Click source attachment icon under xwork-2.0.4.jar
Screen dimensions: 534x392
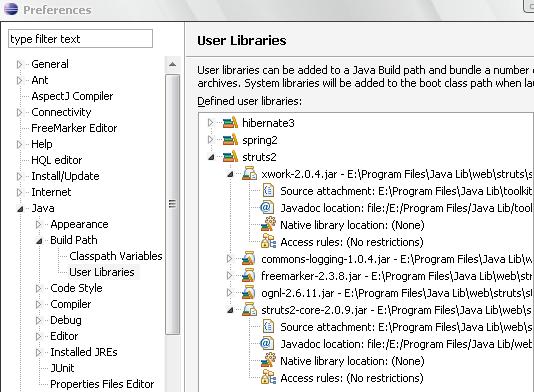tap(268, 191)
